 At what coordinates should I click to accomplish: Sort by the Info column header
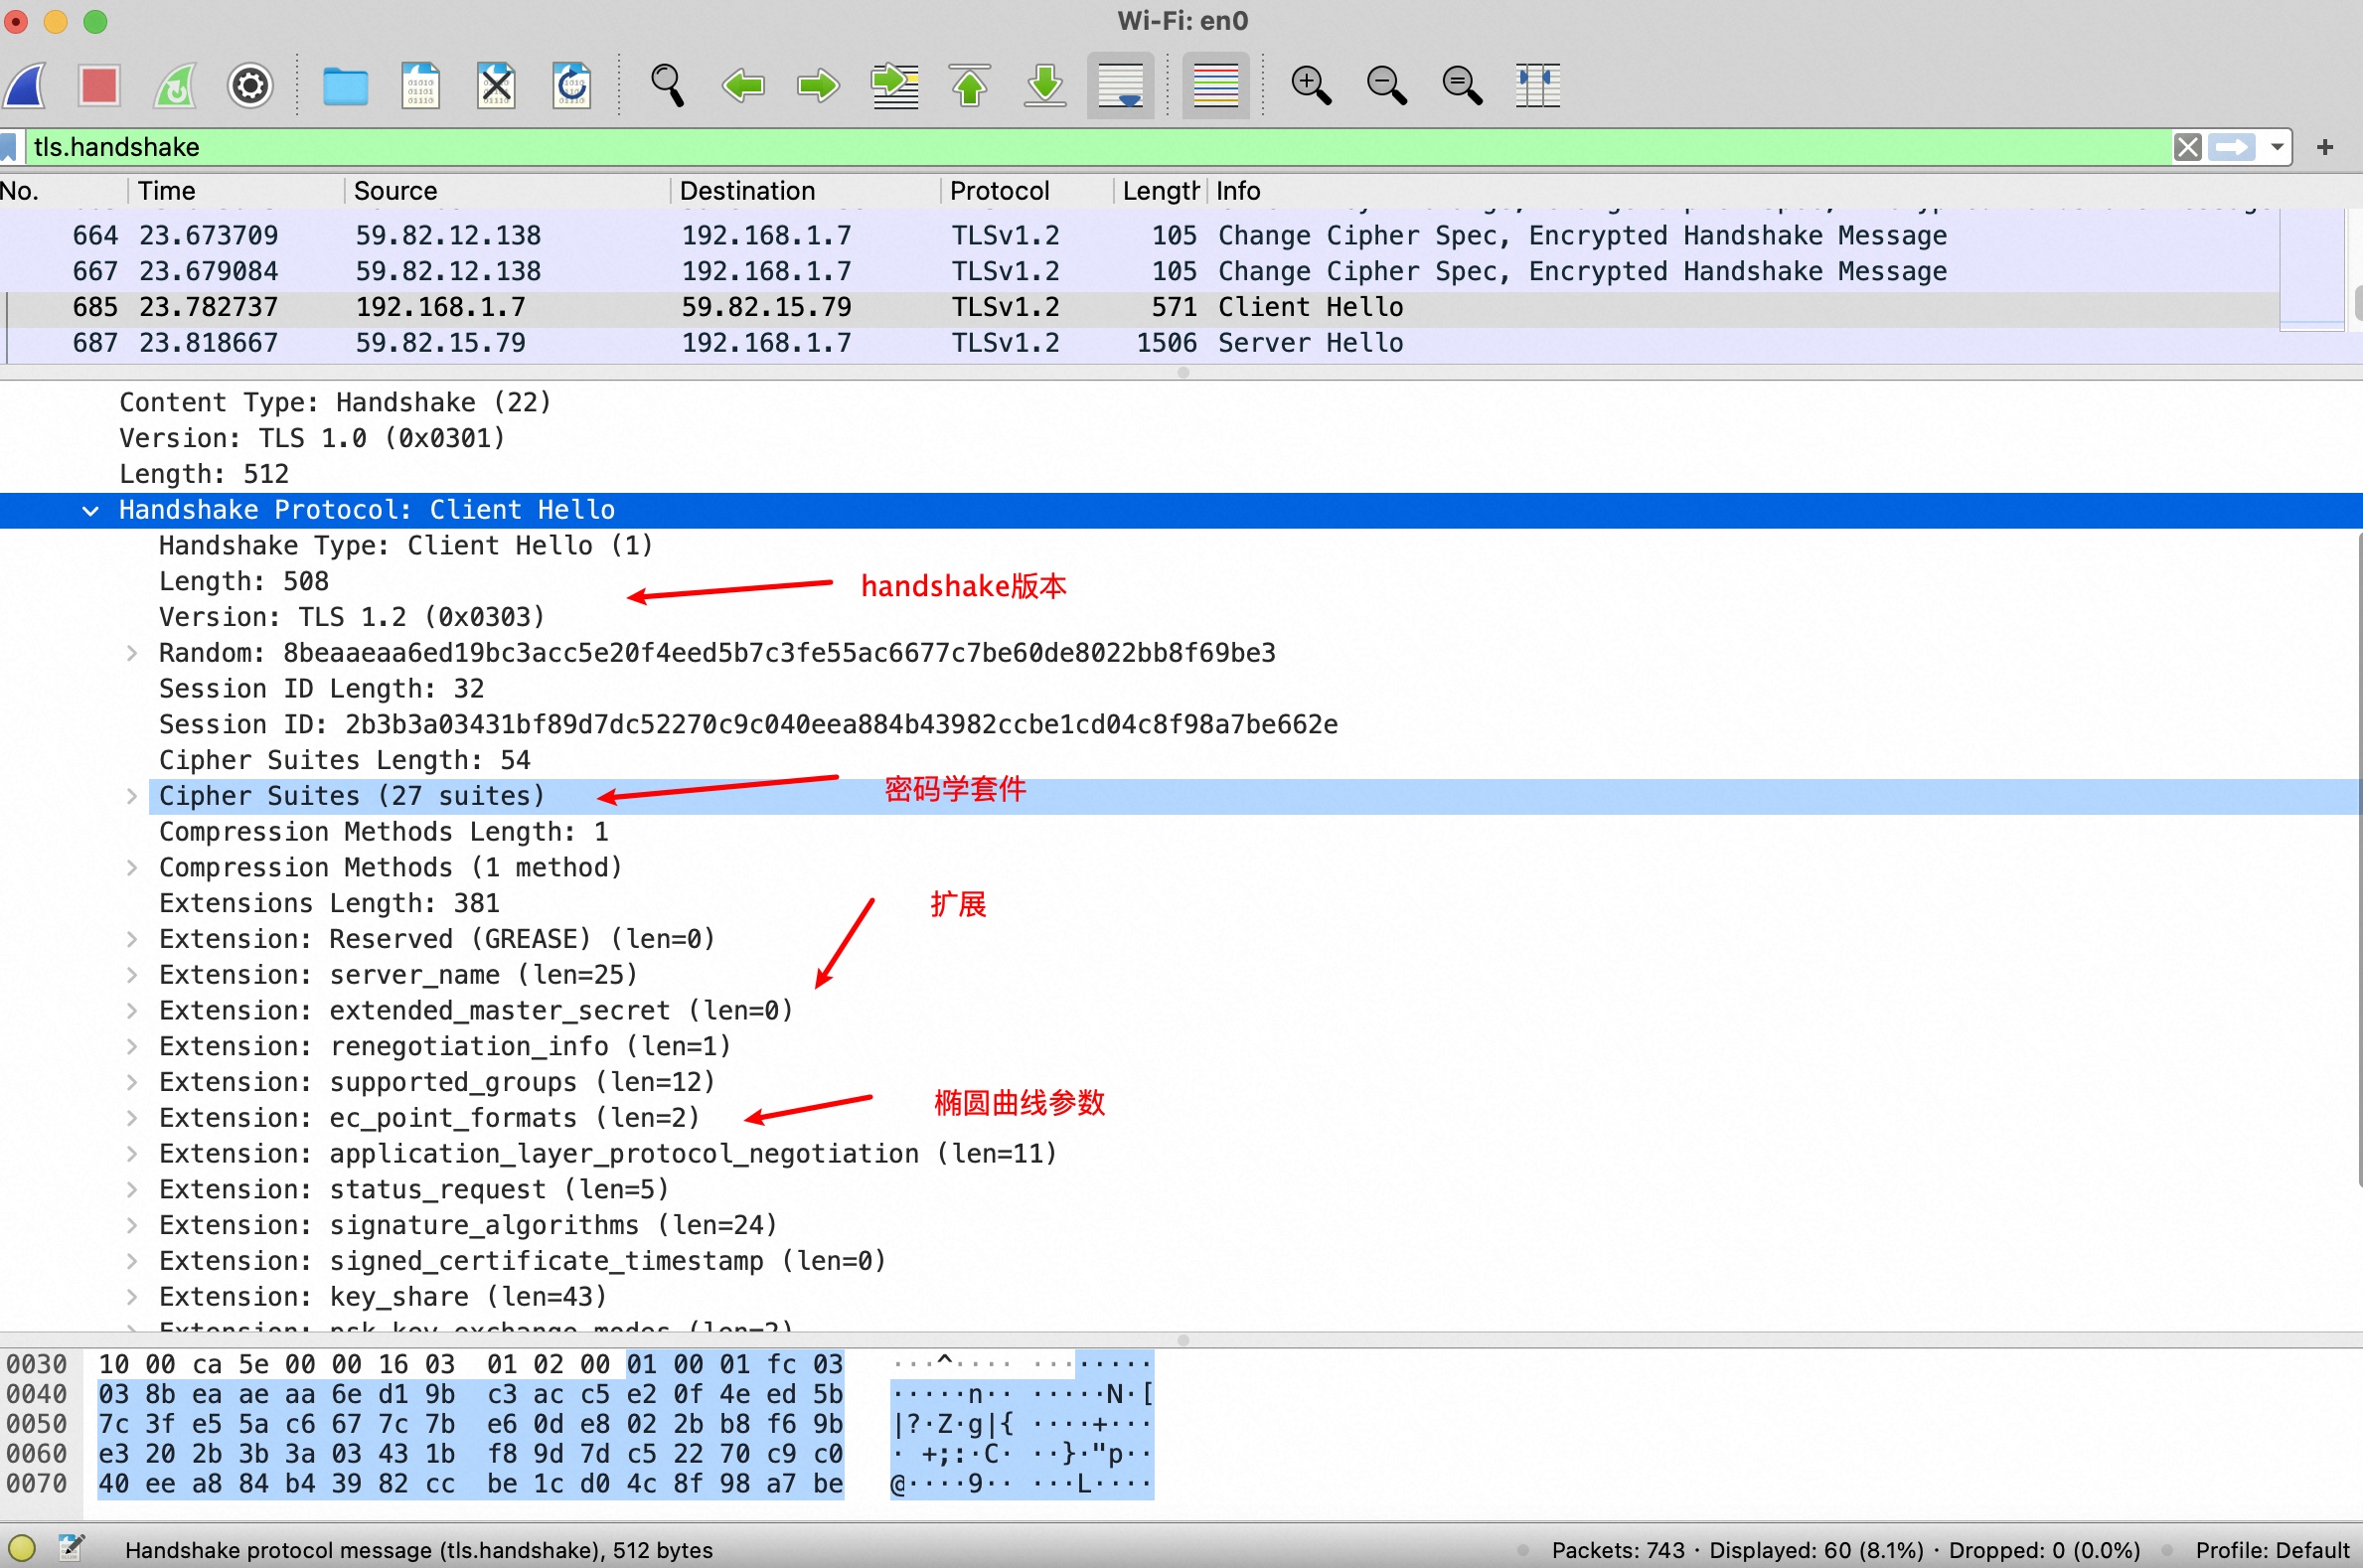(x=1780, y=191)
